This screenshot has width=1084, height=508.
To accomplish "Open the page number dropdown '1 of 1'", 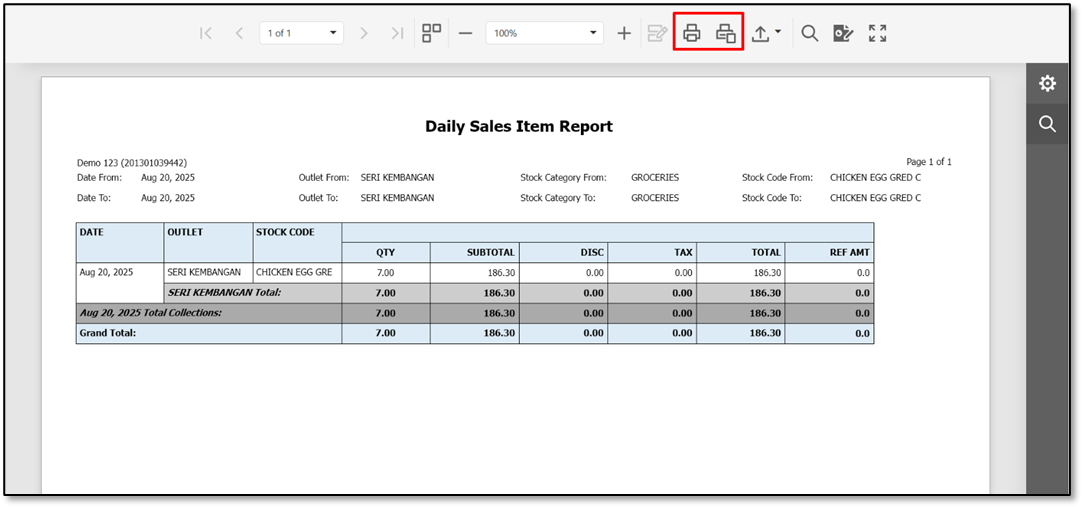I will (301, 33).
